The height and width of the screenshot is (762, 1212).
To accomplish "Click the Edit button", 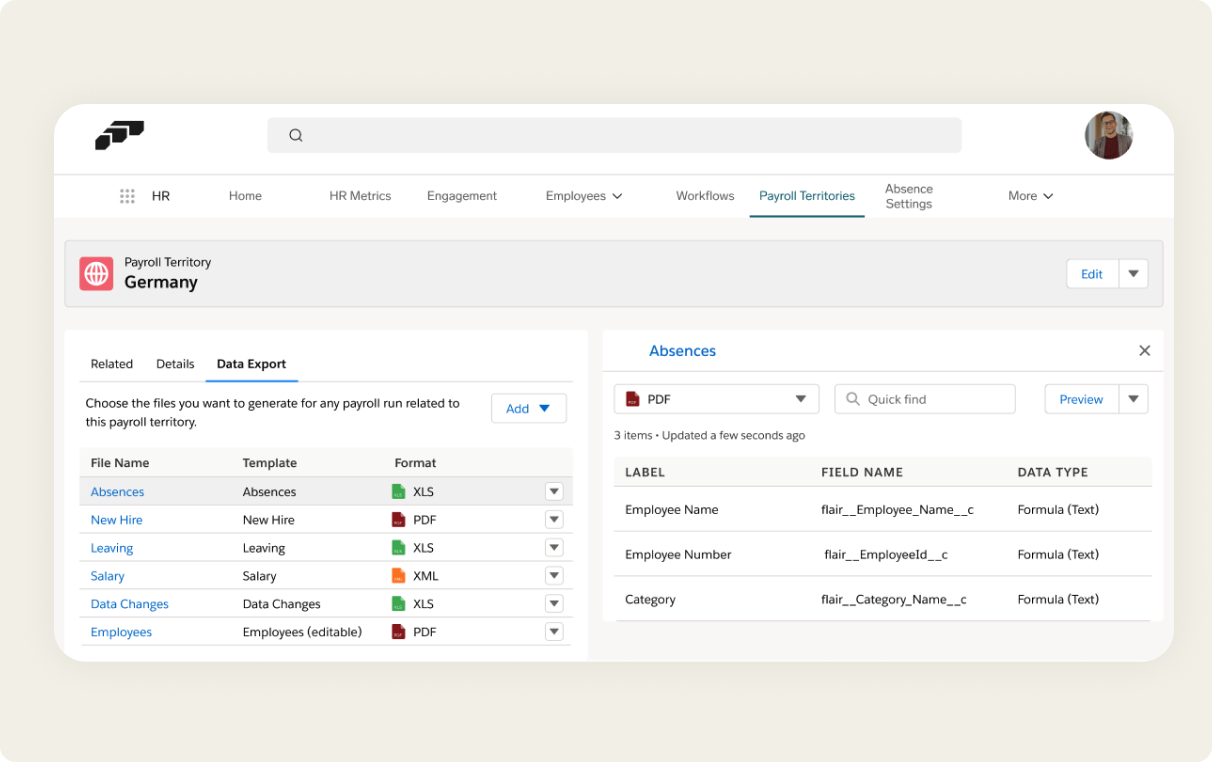I will pyautogui.click(x=1092, y=274).
